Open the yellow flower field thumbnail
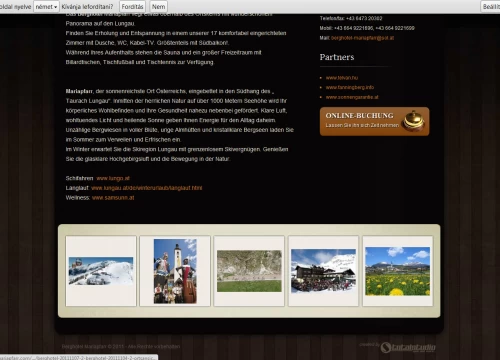500x360 pixels. [398, 271]
